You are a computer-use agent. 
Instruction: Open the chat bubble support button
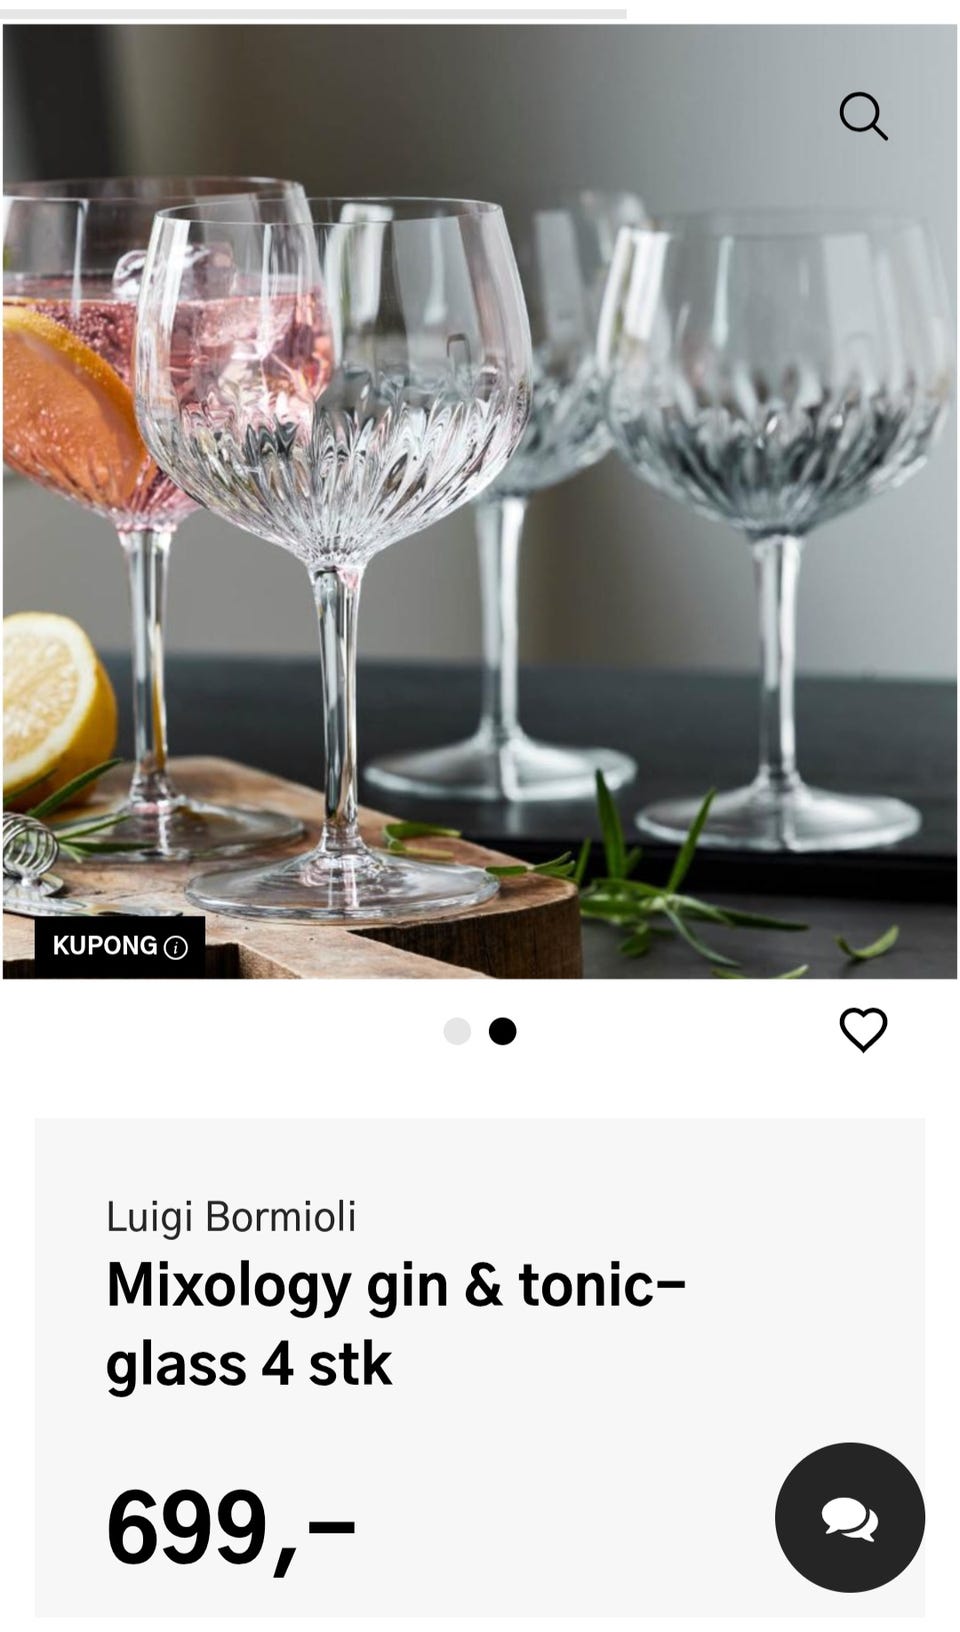coord(849,1517)
